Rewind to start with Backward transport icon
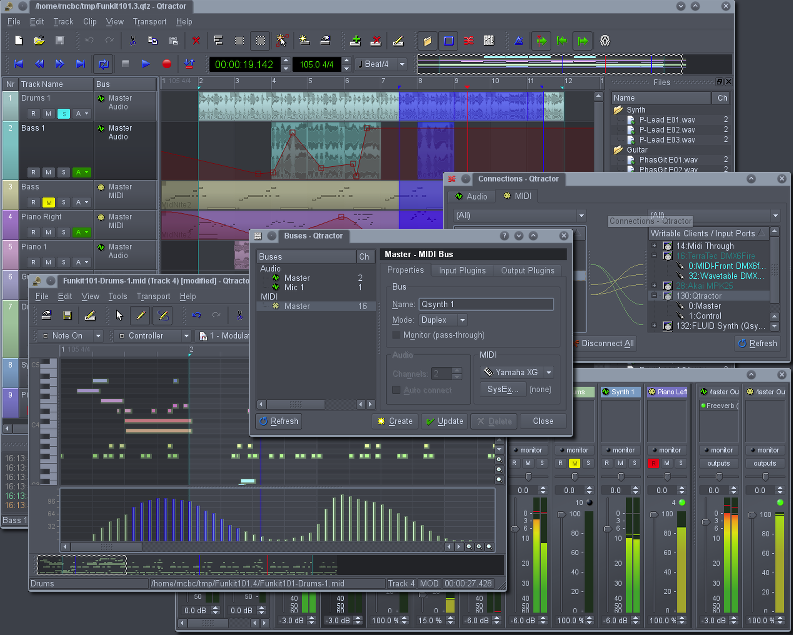Viewport: 793px width, 635px height. pyautogui.click(x=19, y=64)
